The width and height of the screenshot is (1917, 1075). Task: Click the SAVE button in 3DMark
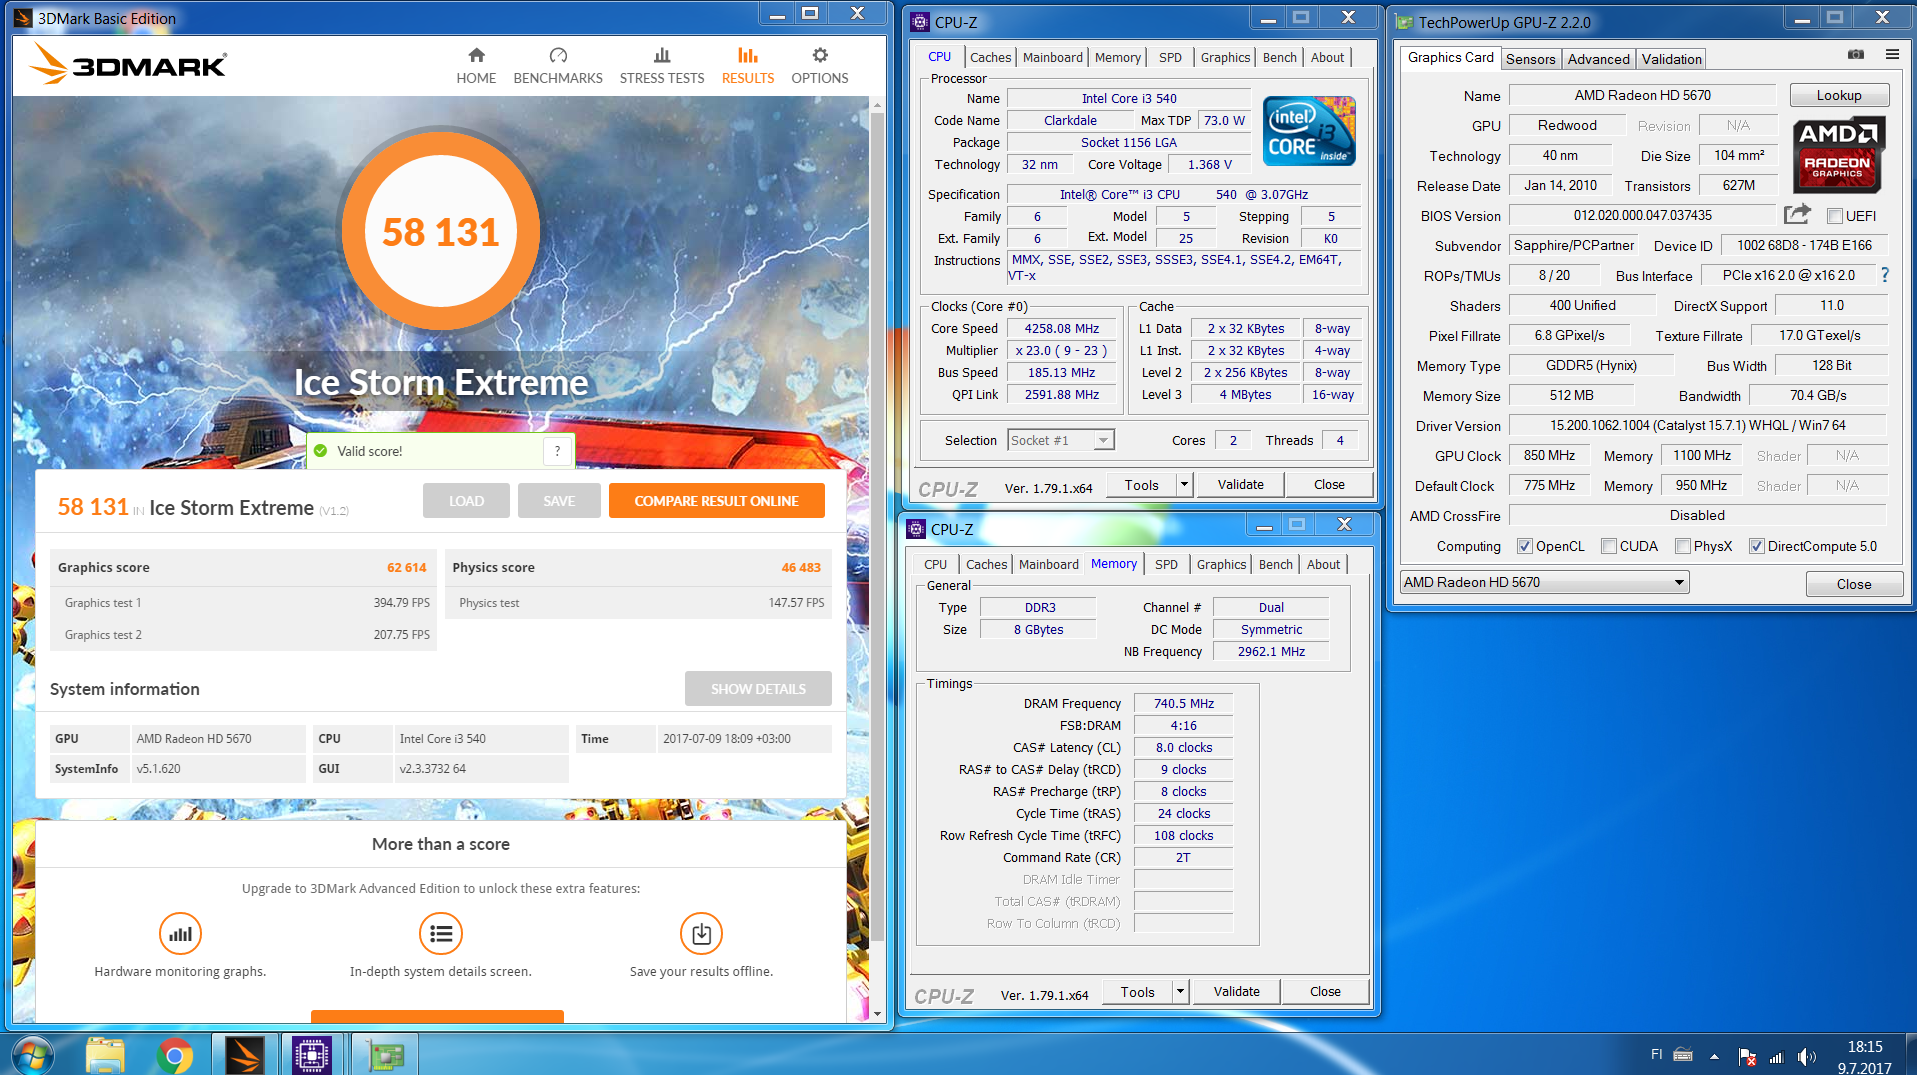point(559,501)
